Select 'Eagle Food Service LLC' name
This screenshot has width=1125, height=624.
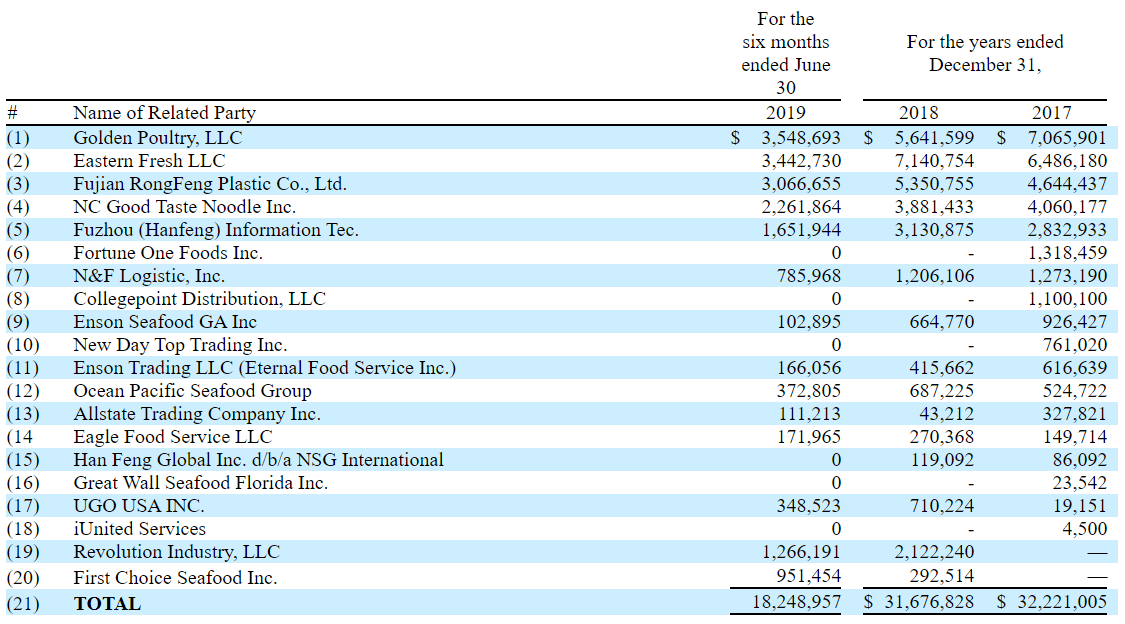[173, 436]
